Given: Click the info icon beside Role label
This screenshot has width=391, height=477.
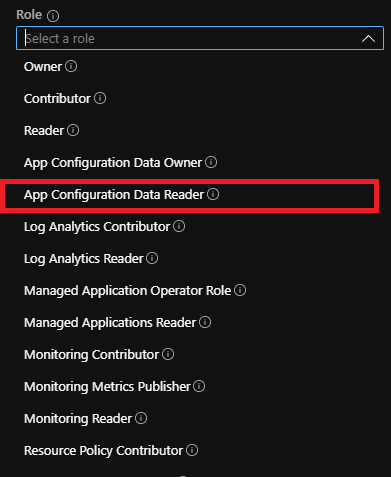Looking at the screenshot, I should click(53, 16).
